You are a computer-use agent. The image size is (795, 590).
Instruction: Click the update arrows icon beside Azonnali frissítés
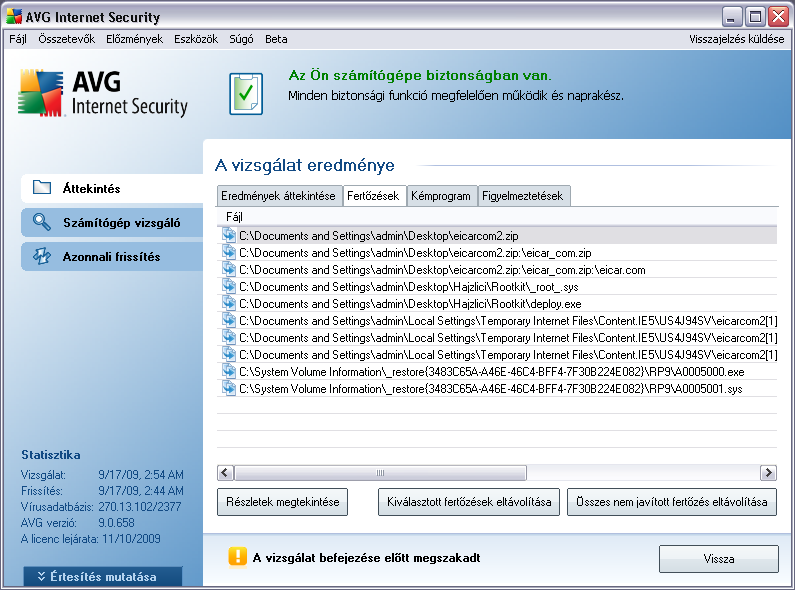(42, 256)
